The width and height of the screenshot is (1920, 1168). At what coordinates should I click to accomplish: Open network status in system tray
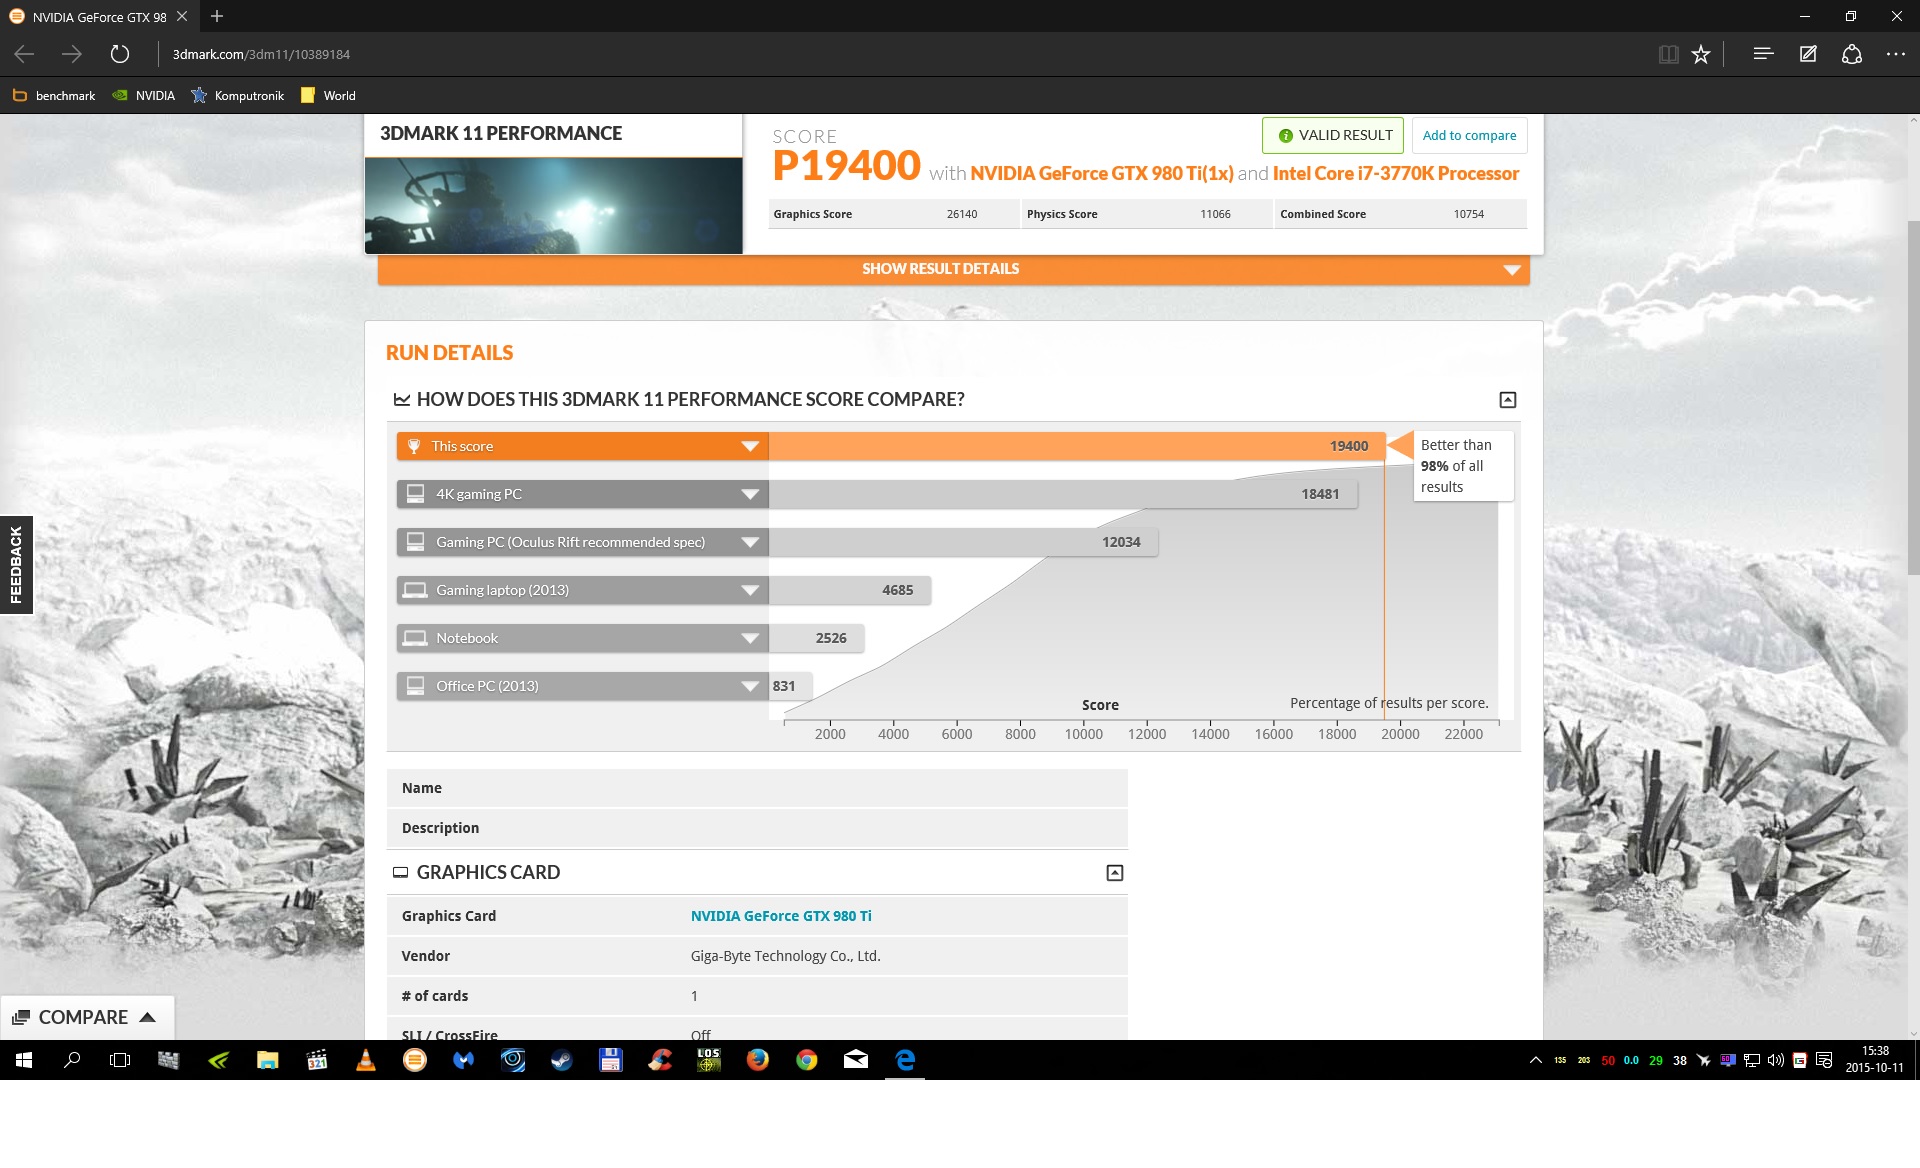[1752, 1060]
